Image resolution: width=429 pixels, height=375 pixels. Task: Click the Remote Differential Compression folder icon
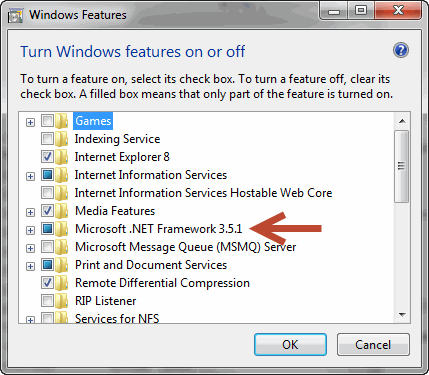[62, 283]
